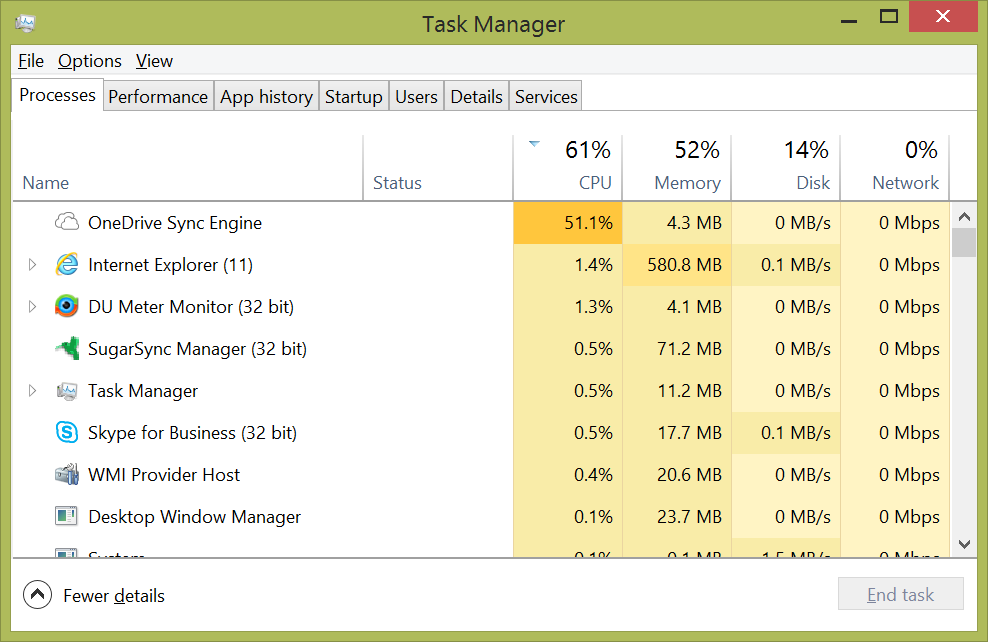The width and height of the screenshot is (988, 642).
Task: Click the WMI Provider Host icon
Action: point(67,475)
